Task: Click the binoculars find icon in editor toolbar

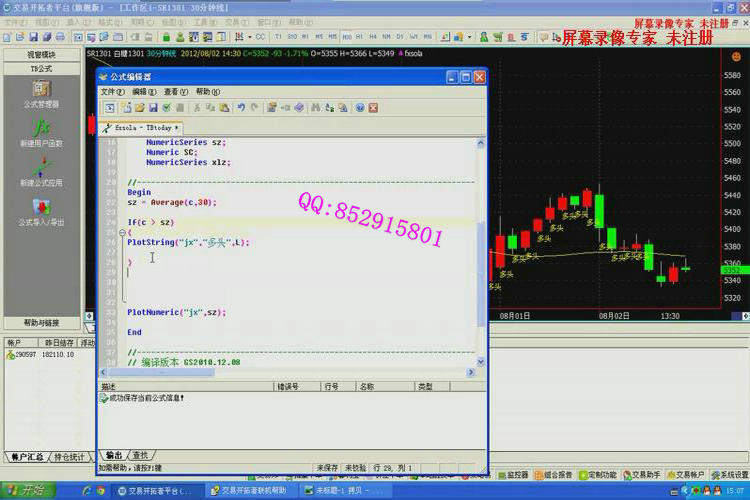Action: tap(315, 107)
